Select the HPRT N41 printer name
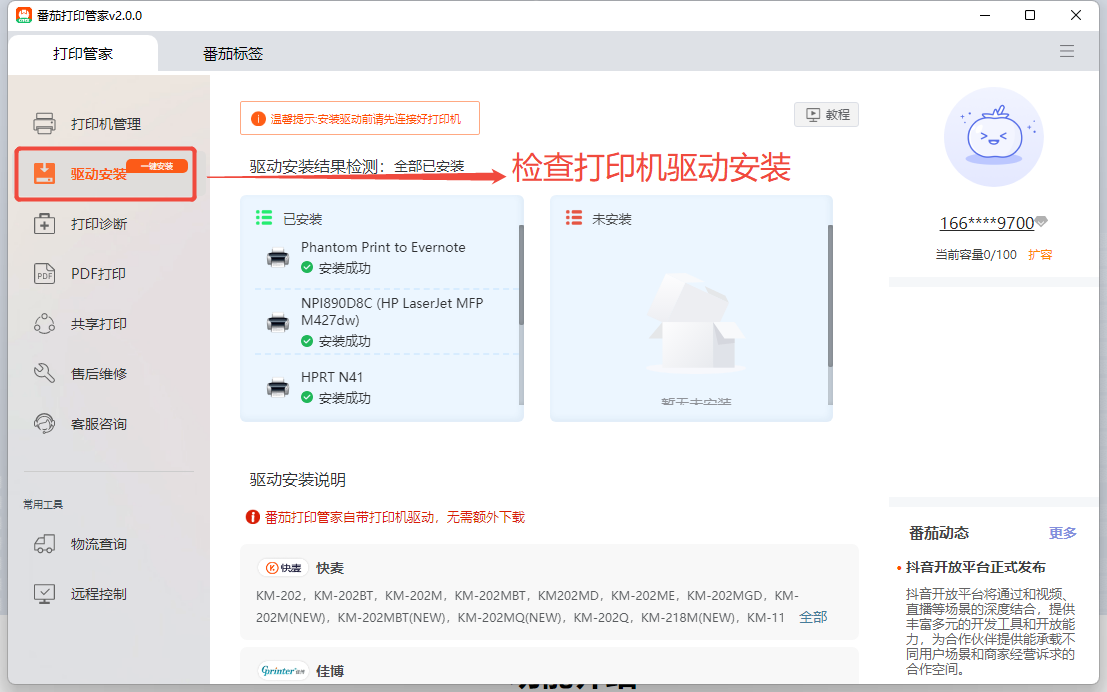Viewport: 1107px width, 692px height. pos(332,377)
